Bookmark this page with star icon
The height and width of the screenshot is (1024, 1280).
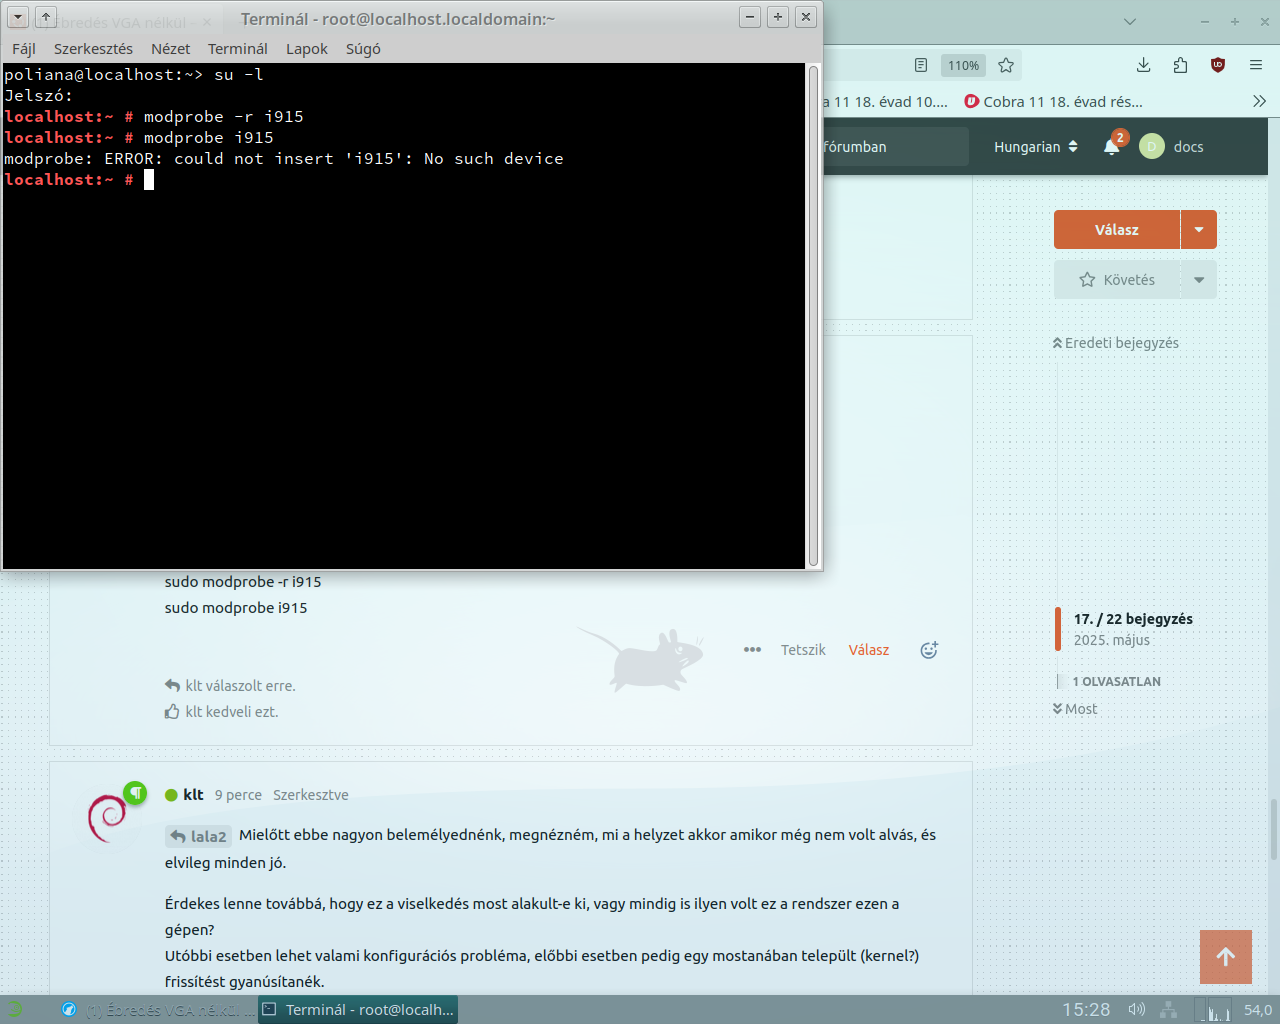(1006, 65)
